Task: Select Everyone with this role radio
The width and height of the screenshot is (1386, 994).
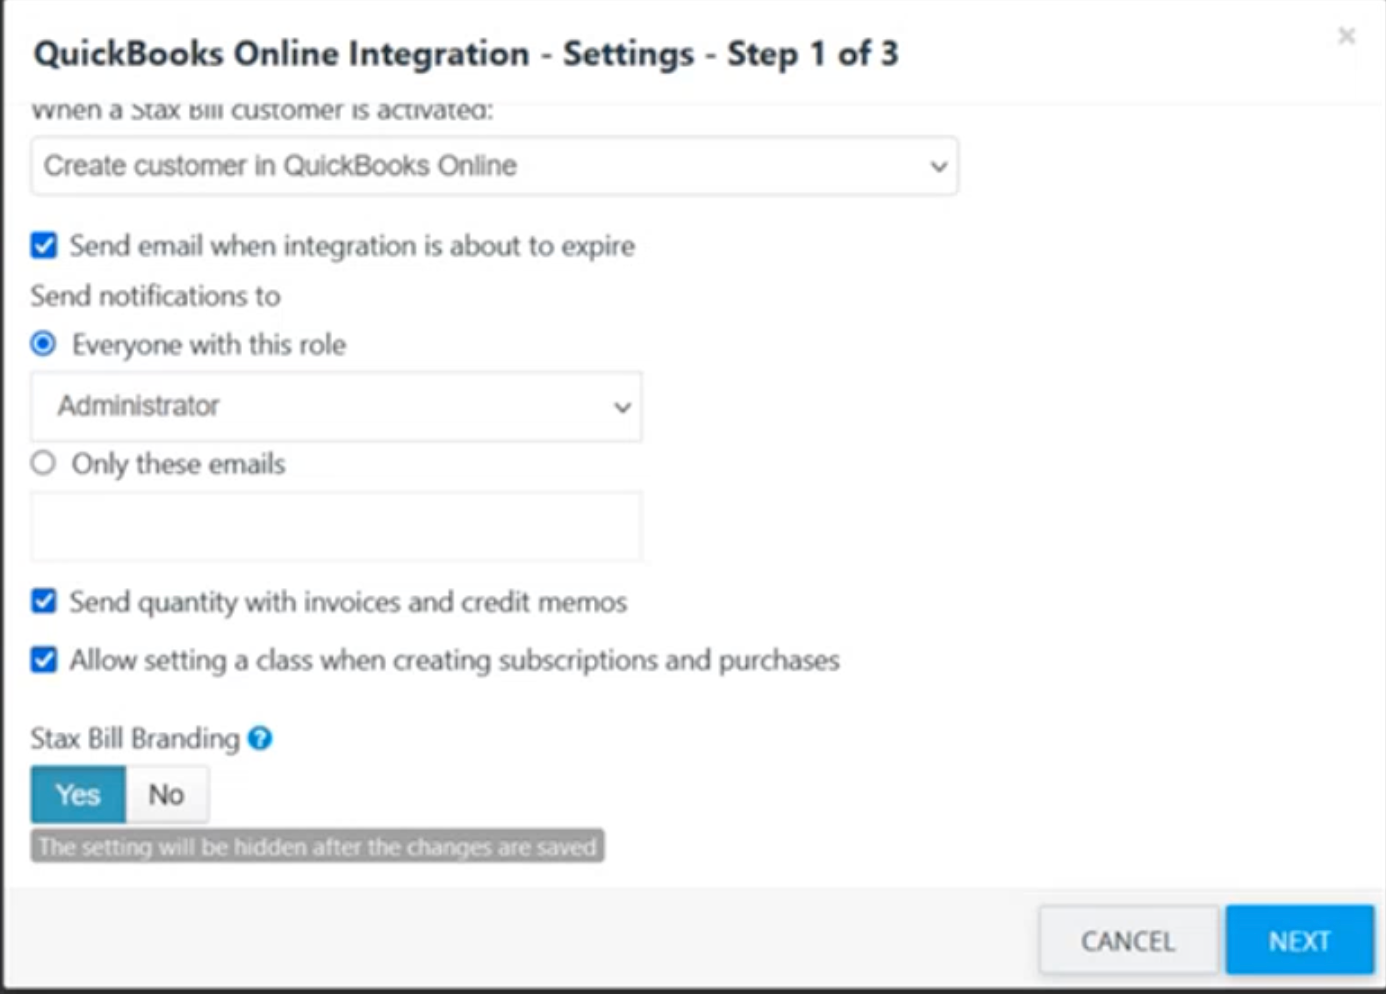Action: pyautogui.click(x=43, y=345)
